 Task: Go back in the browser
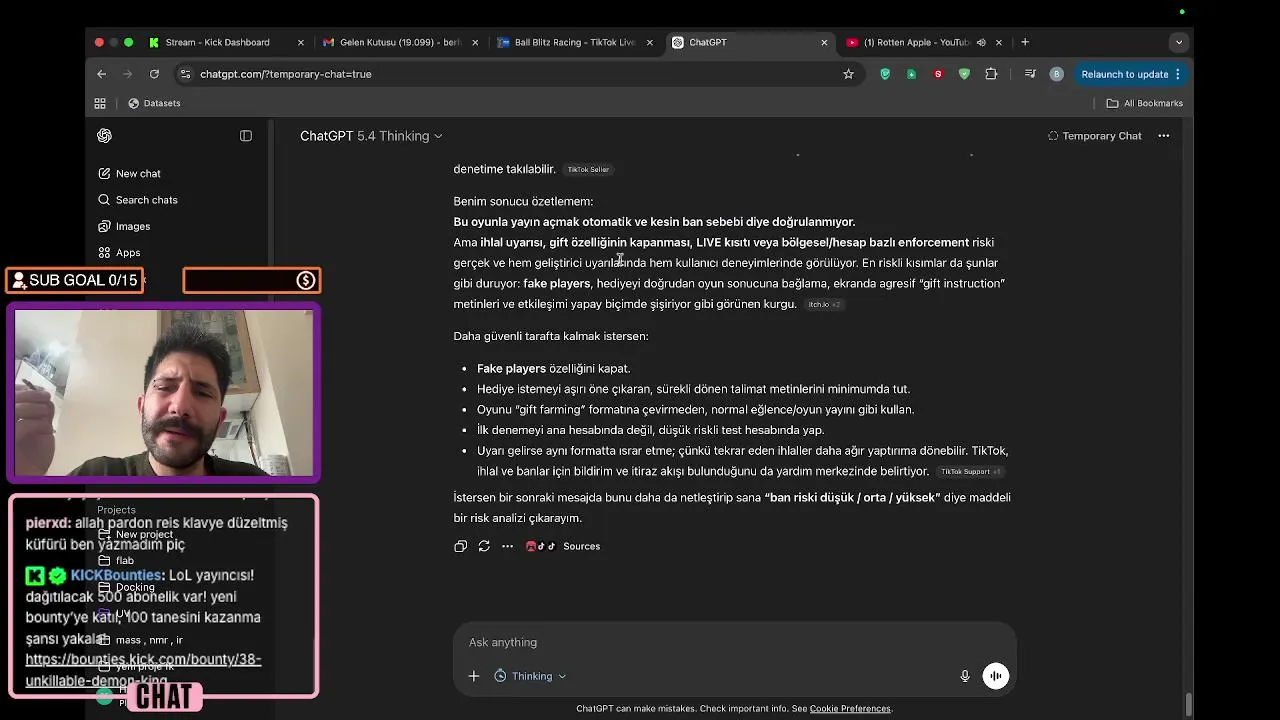[101, 74]
